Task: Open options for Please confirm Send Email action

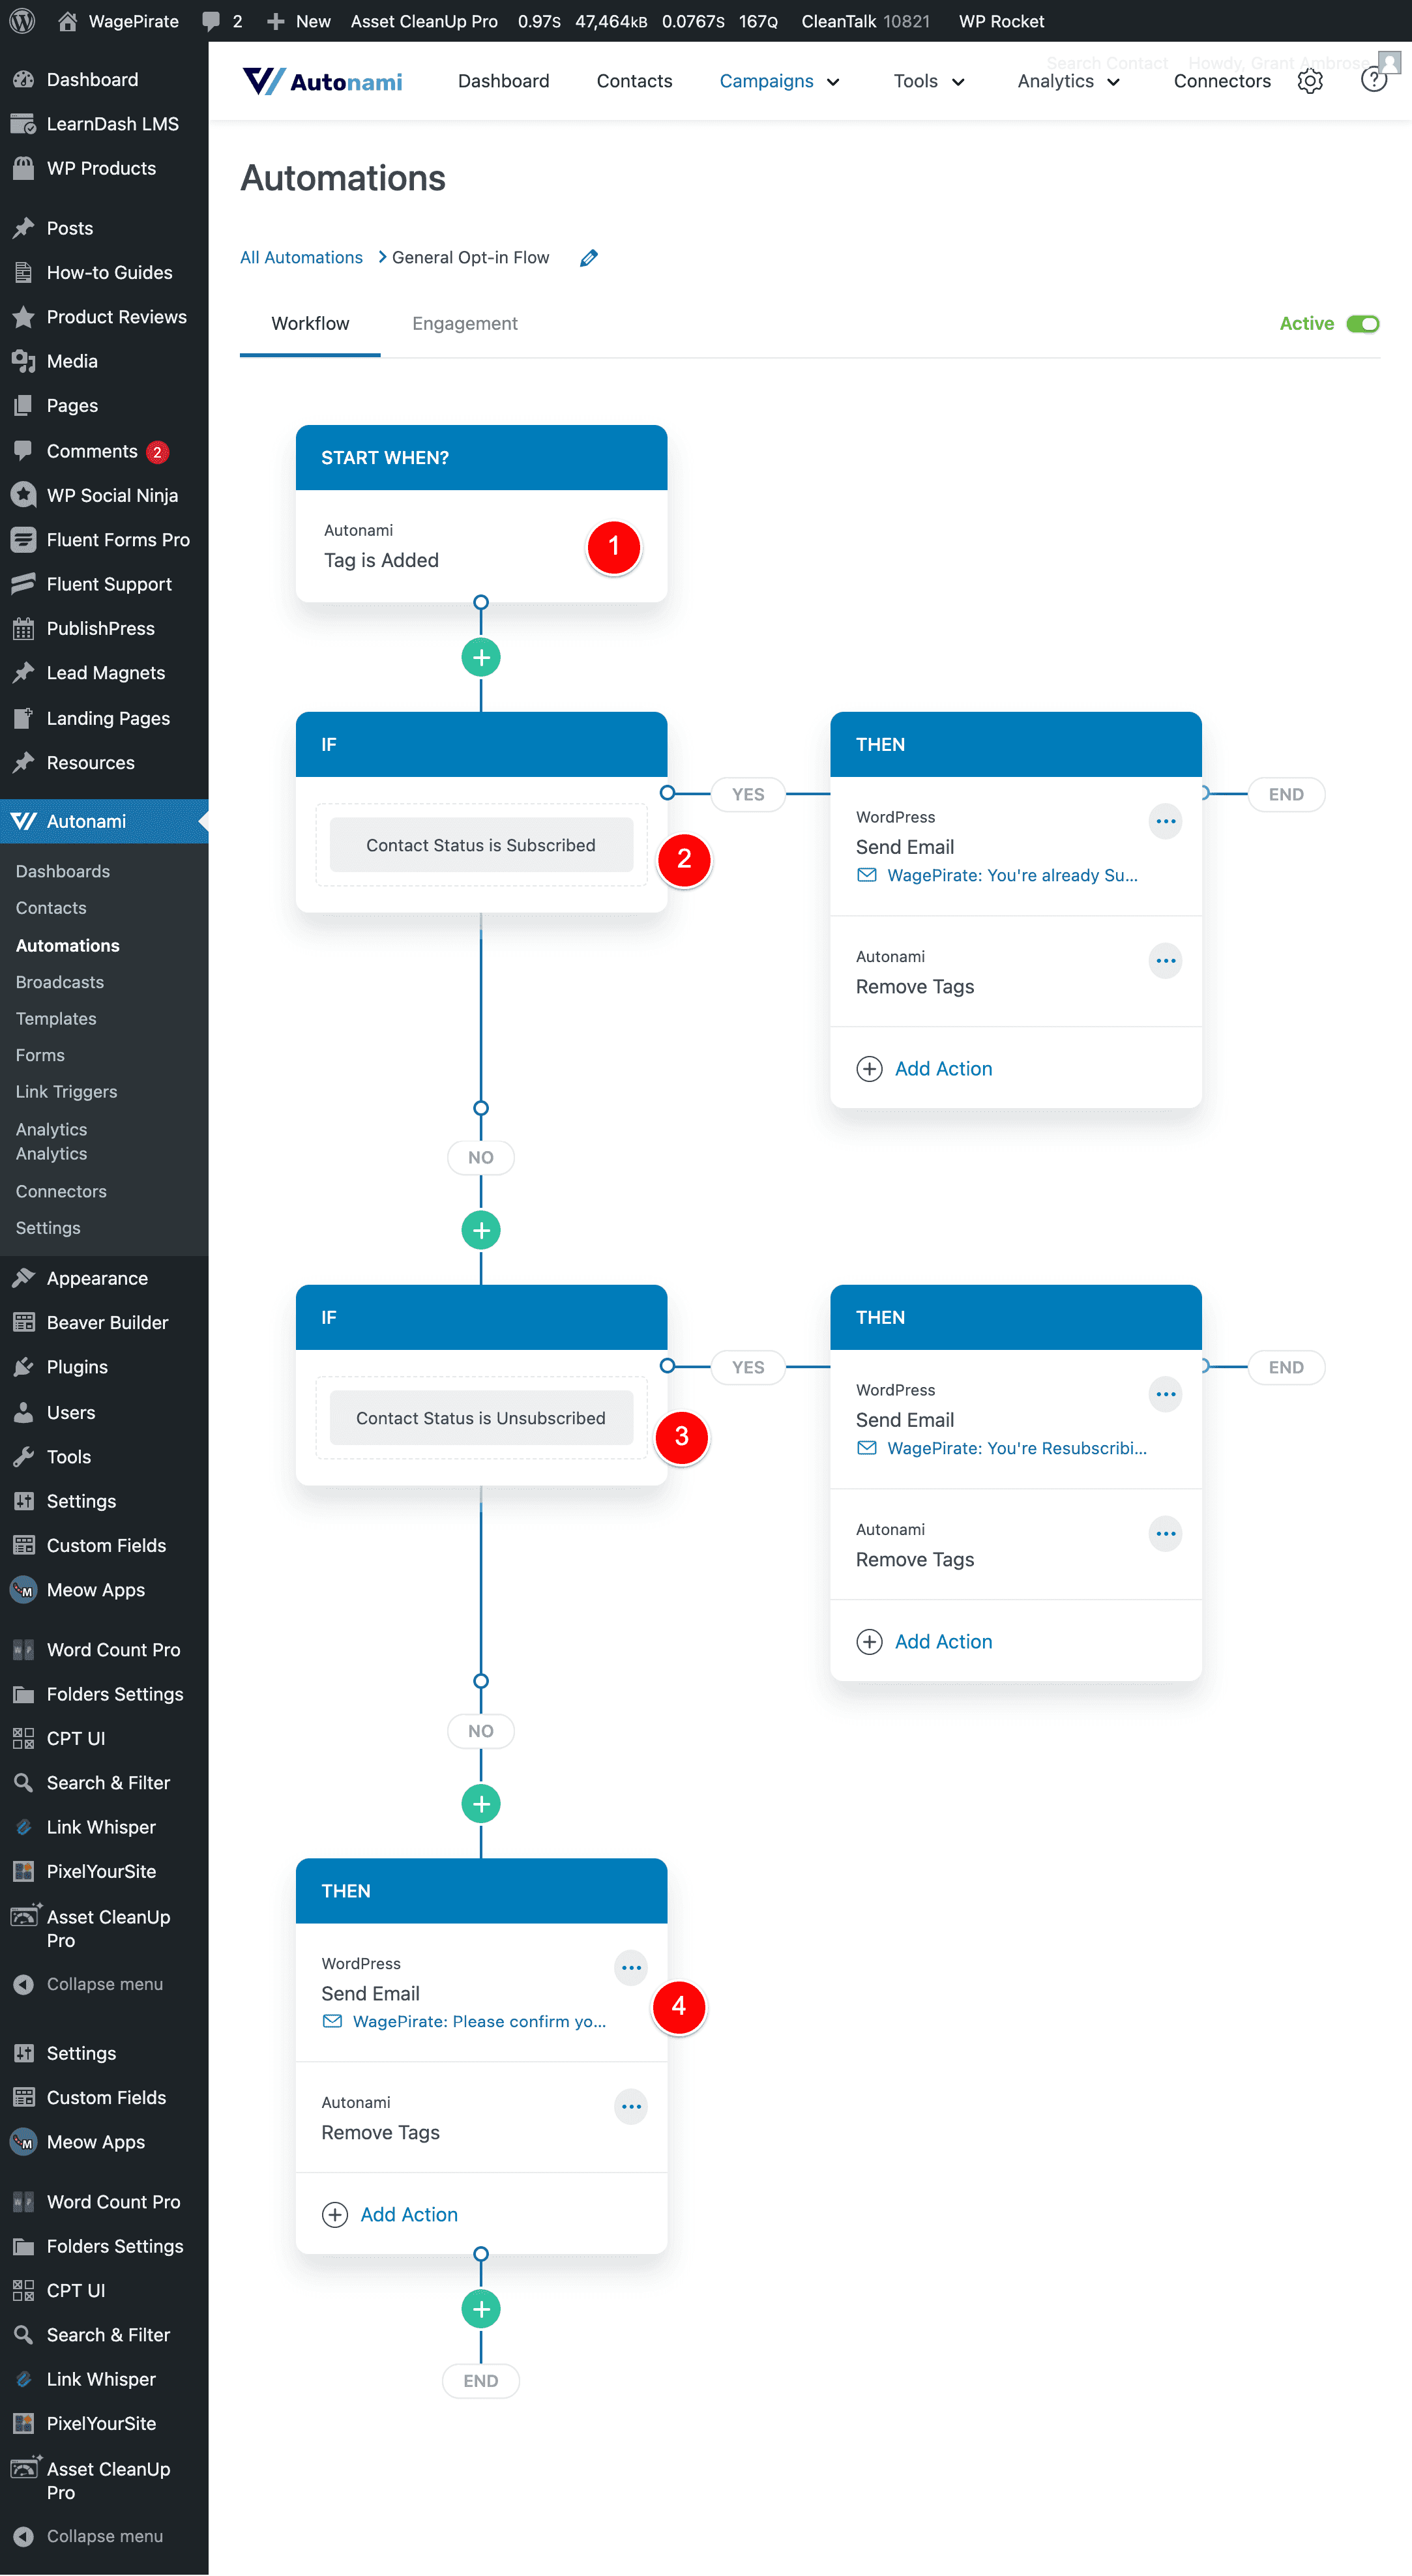Action: coord(631,1968)
